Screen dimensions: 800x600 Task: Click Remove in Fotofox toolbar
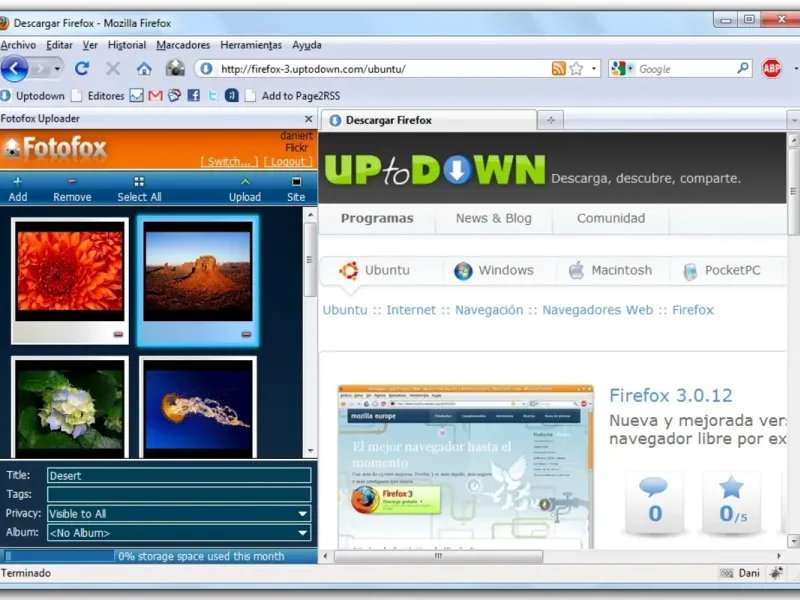tap(72, 189)
